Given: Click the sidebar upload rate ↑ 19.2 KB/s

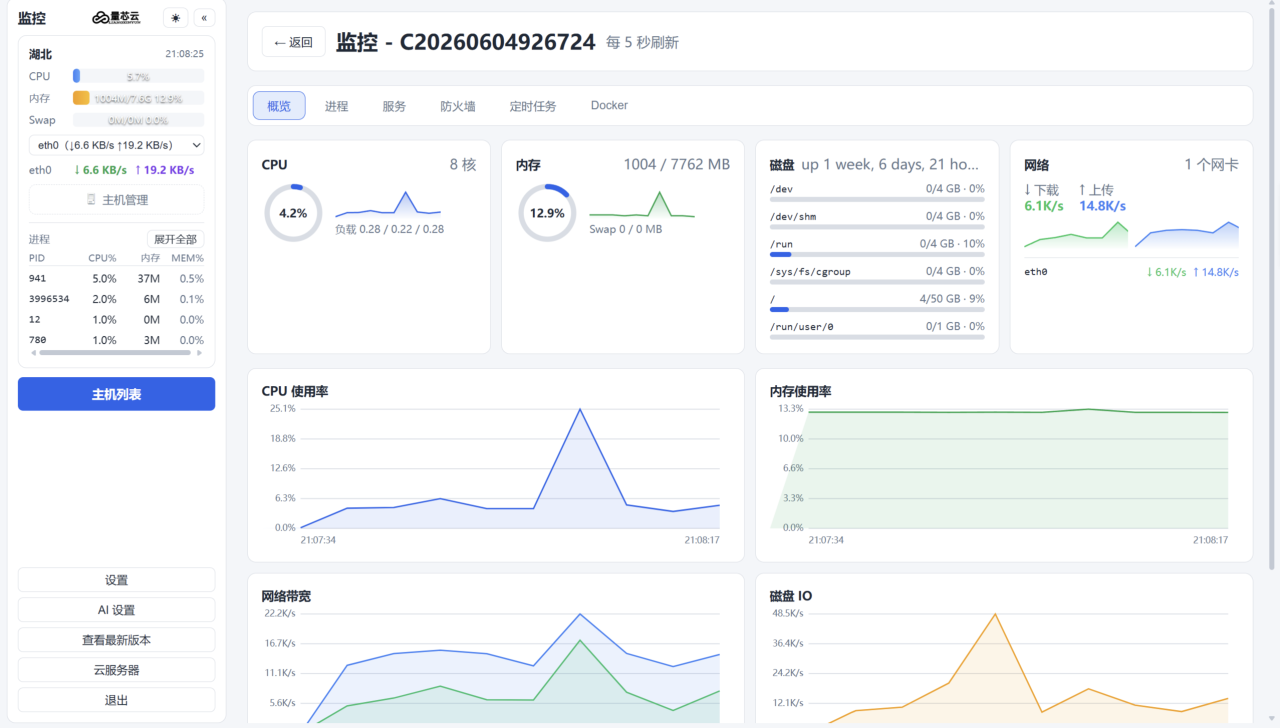Looking at the screenshot, I should [x=164, y=170].
